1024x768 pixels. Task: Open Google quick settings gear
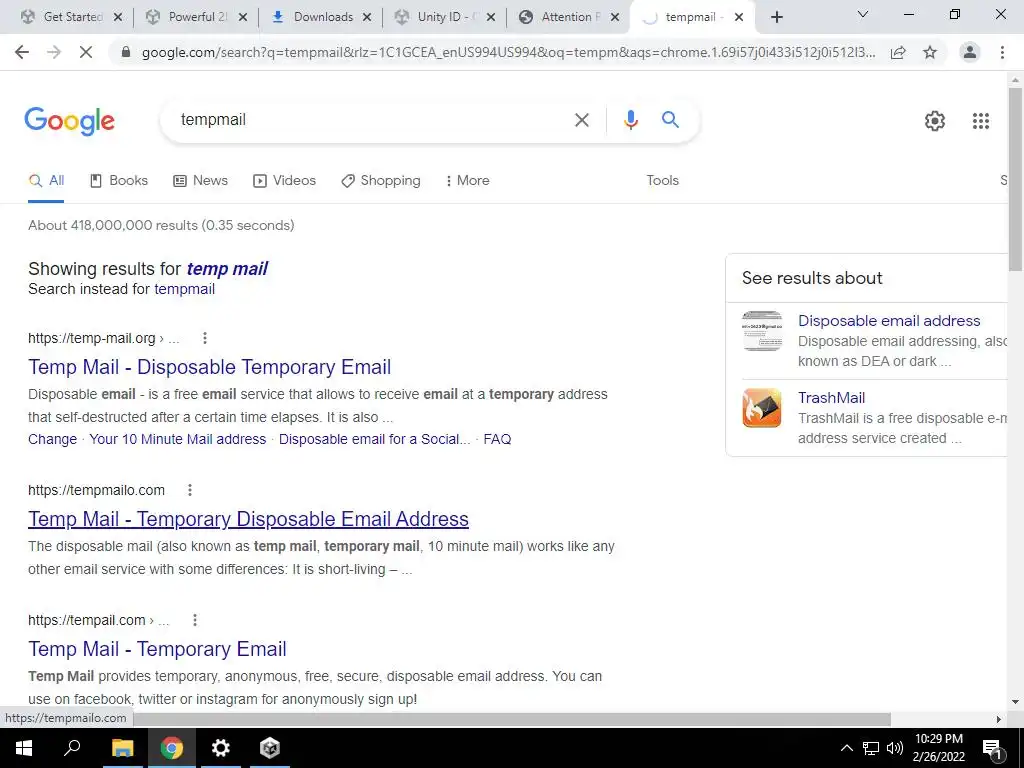935,121
